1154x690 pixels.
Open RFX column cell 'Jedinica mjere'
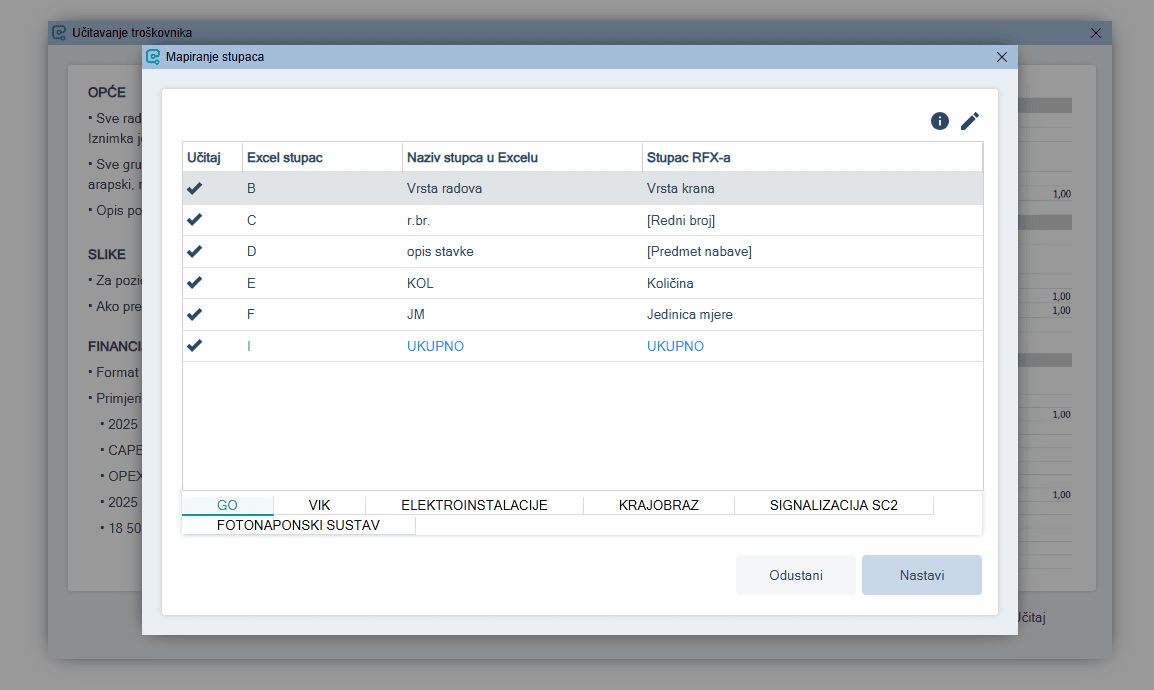pyautogui.click(x=690, y=315)
